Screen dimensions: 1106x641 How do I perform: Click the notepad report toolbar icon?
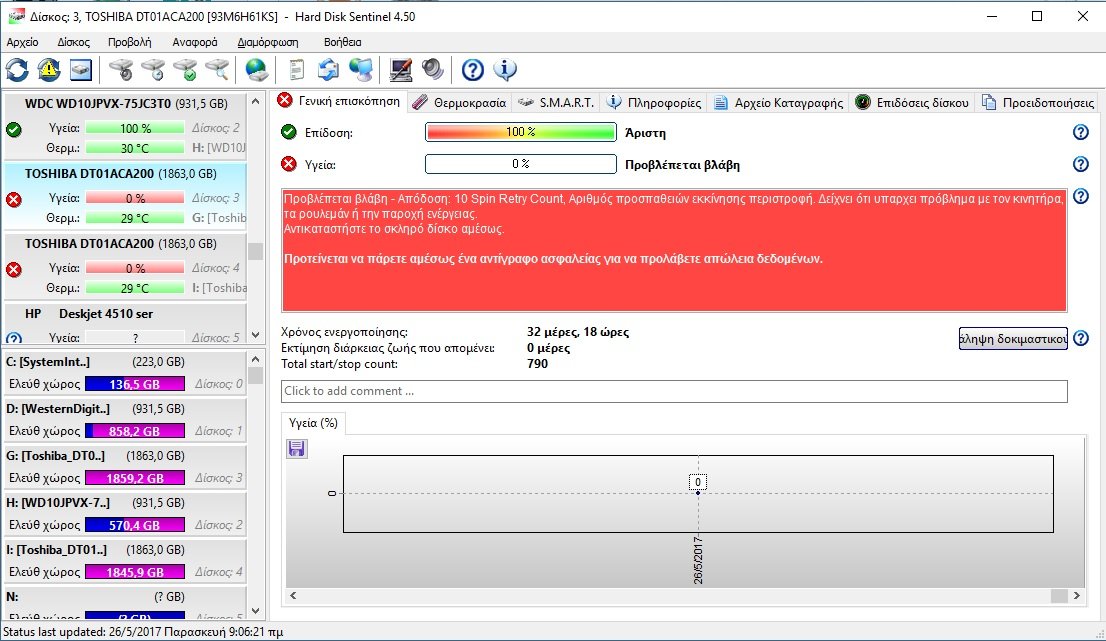pos(296,70)
